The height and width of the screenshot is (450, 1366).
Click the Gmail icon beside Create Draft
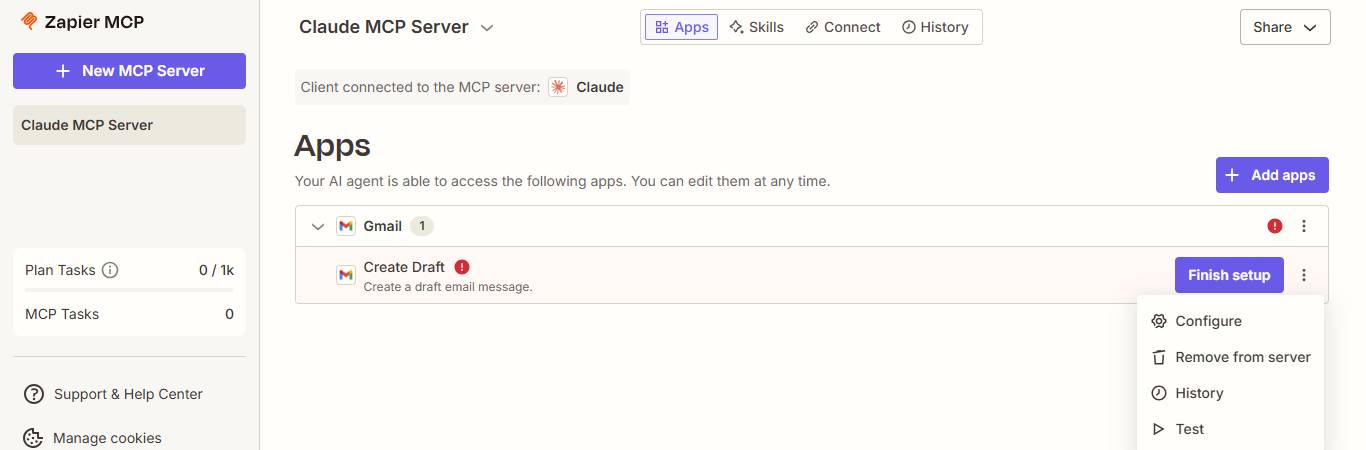click(346, 274)
